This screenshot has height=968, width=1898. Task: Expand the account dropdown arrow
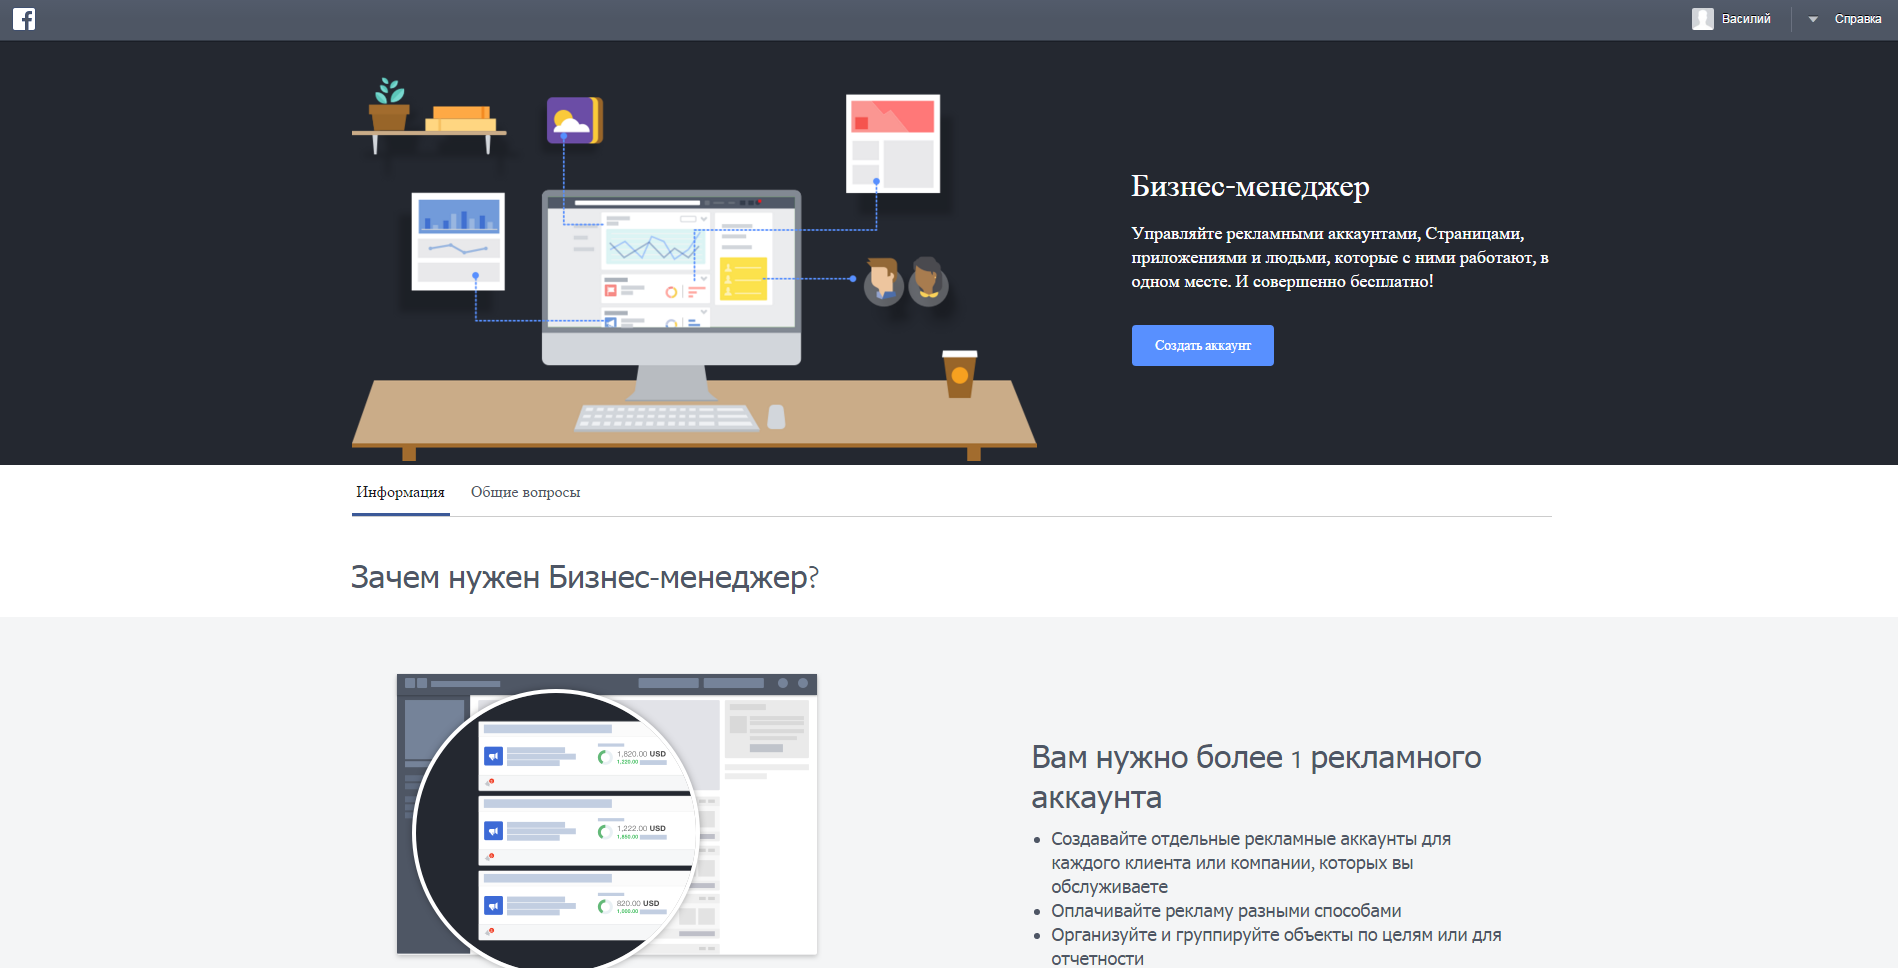pyautogui.click(x=1813, y=19)
